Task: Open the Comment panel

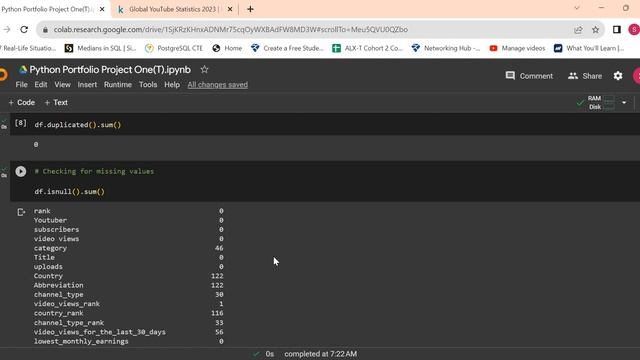Action: [529, 76]
